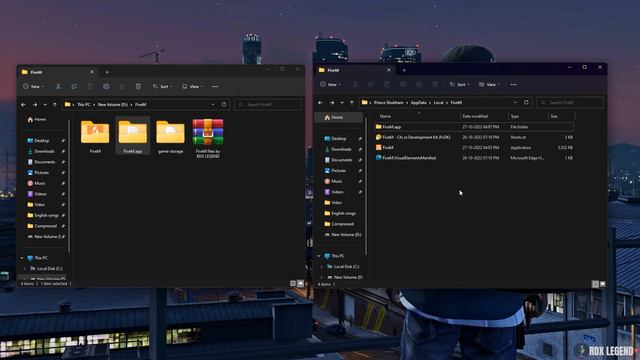The image size is (640, 360).
Task: Open View dropdown in right window
Action: [x=489, y=84]
